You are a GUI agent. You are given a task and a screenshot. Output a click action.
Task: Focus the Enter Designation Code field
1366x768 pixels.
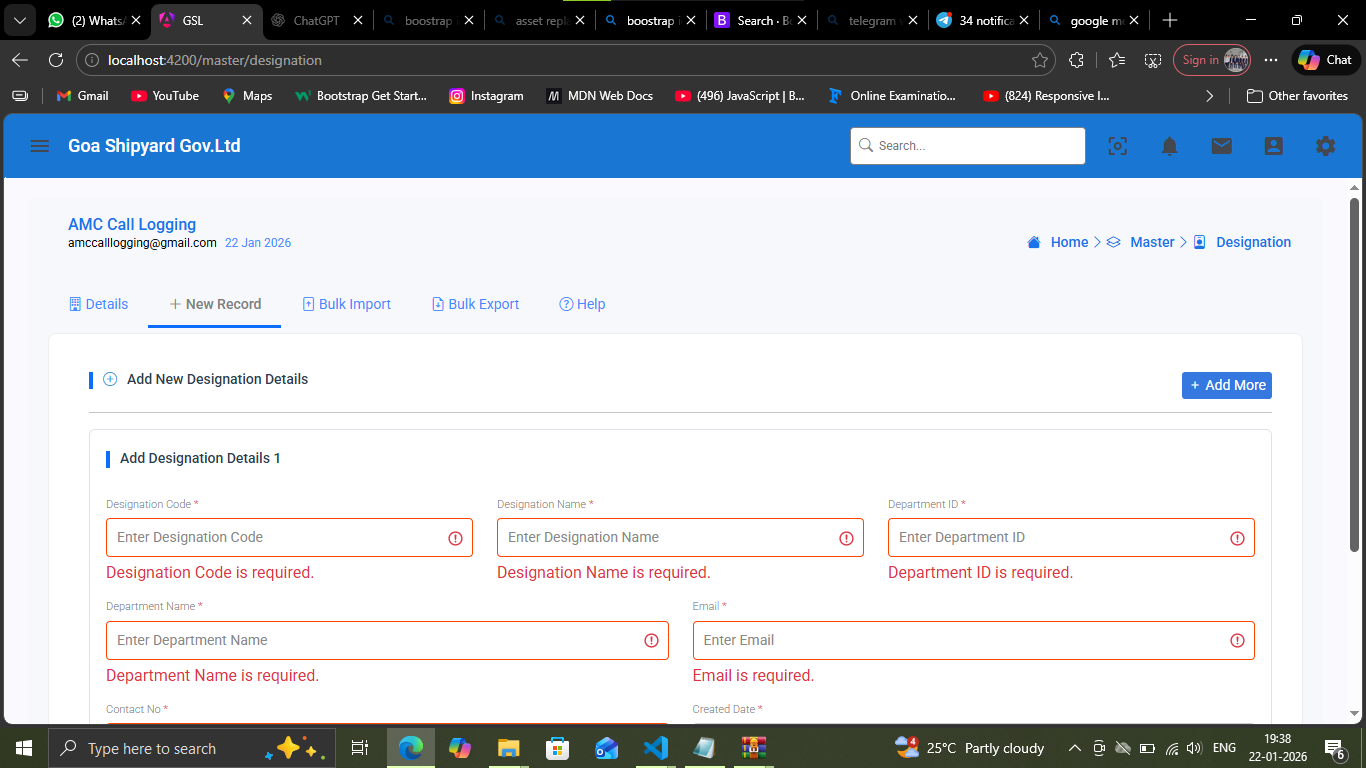pos(289,537)
